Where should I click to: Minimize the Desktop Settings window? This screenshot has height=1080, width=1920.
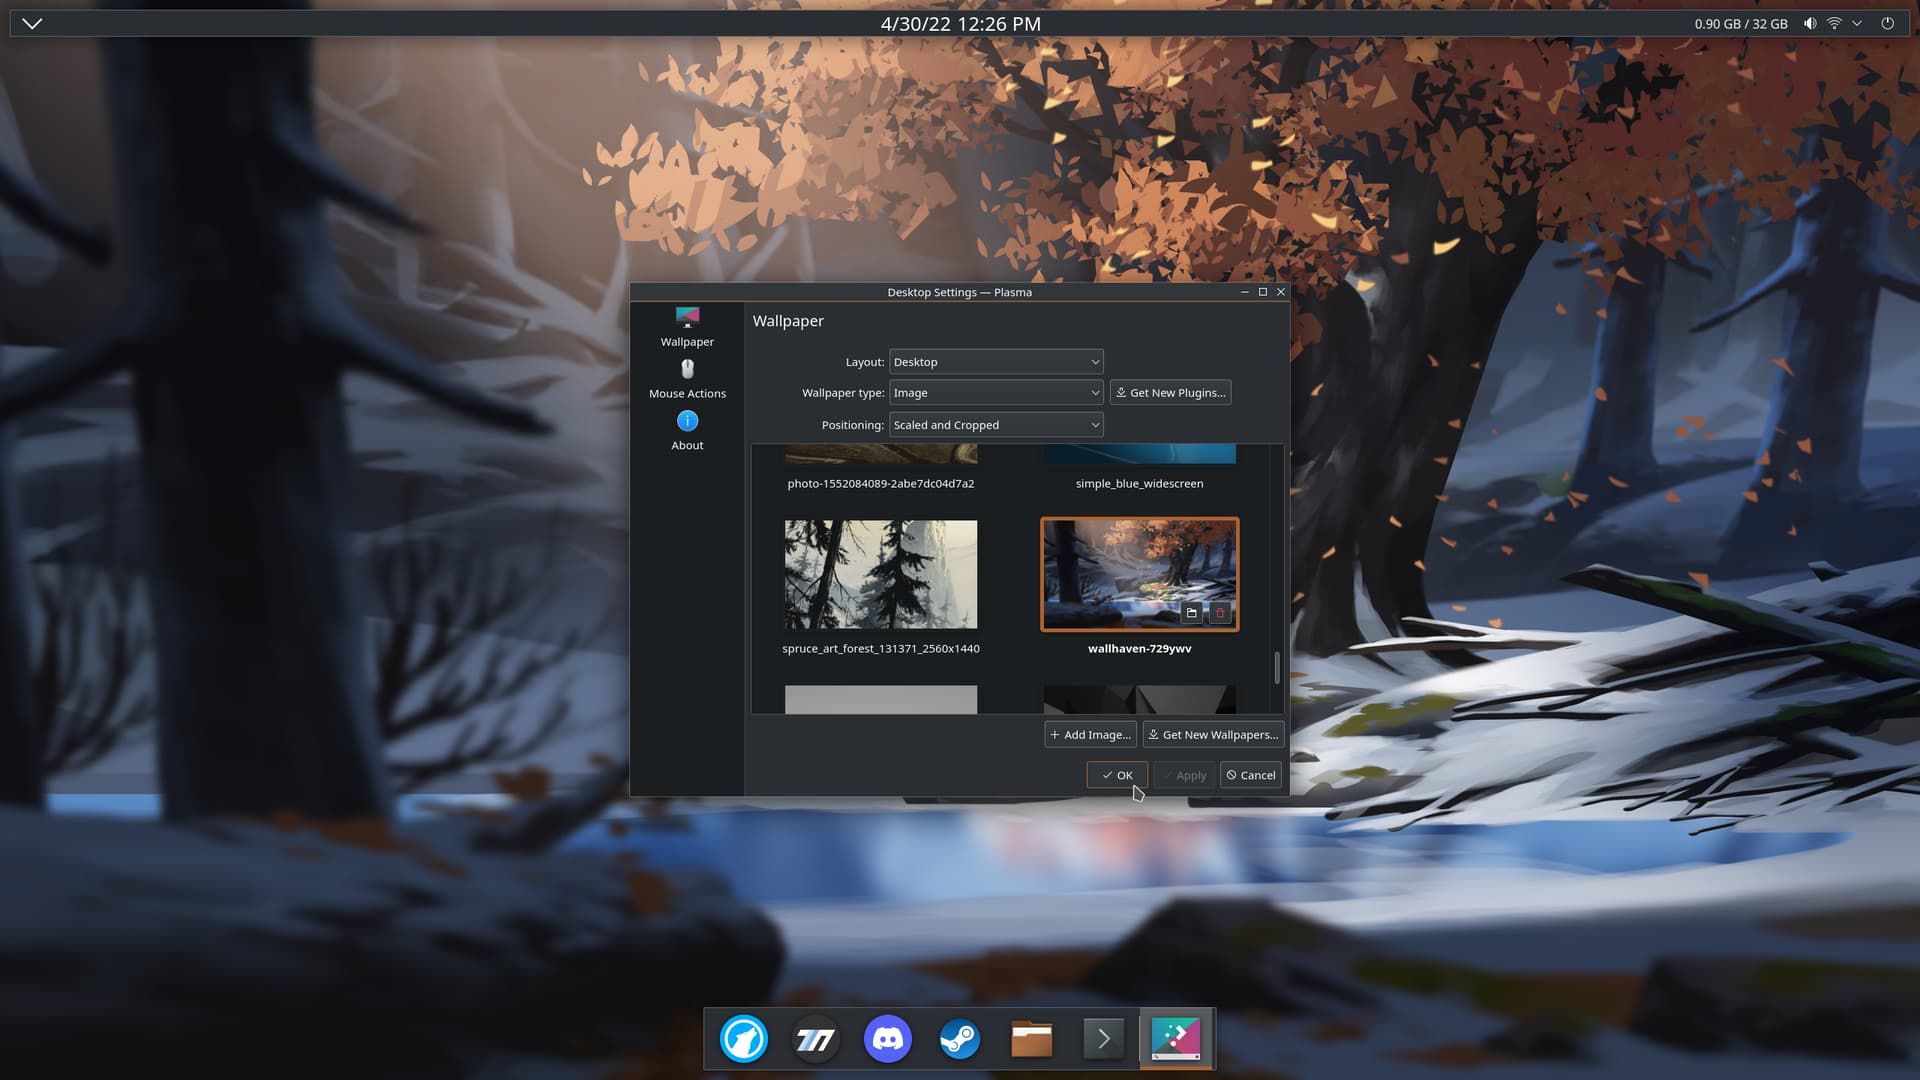pyautogui.click(x=1244, y=292)
